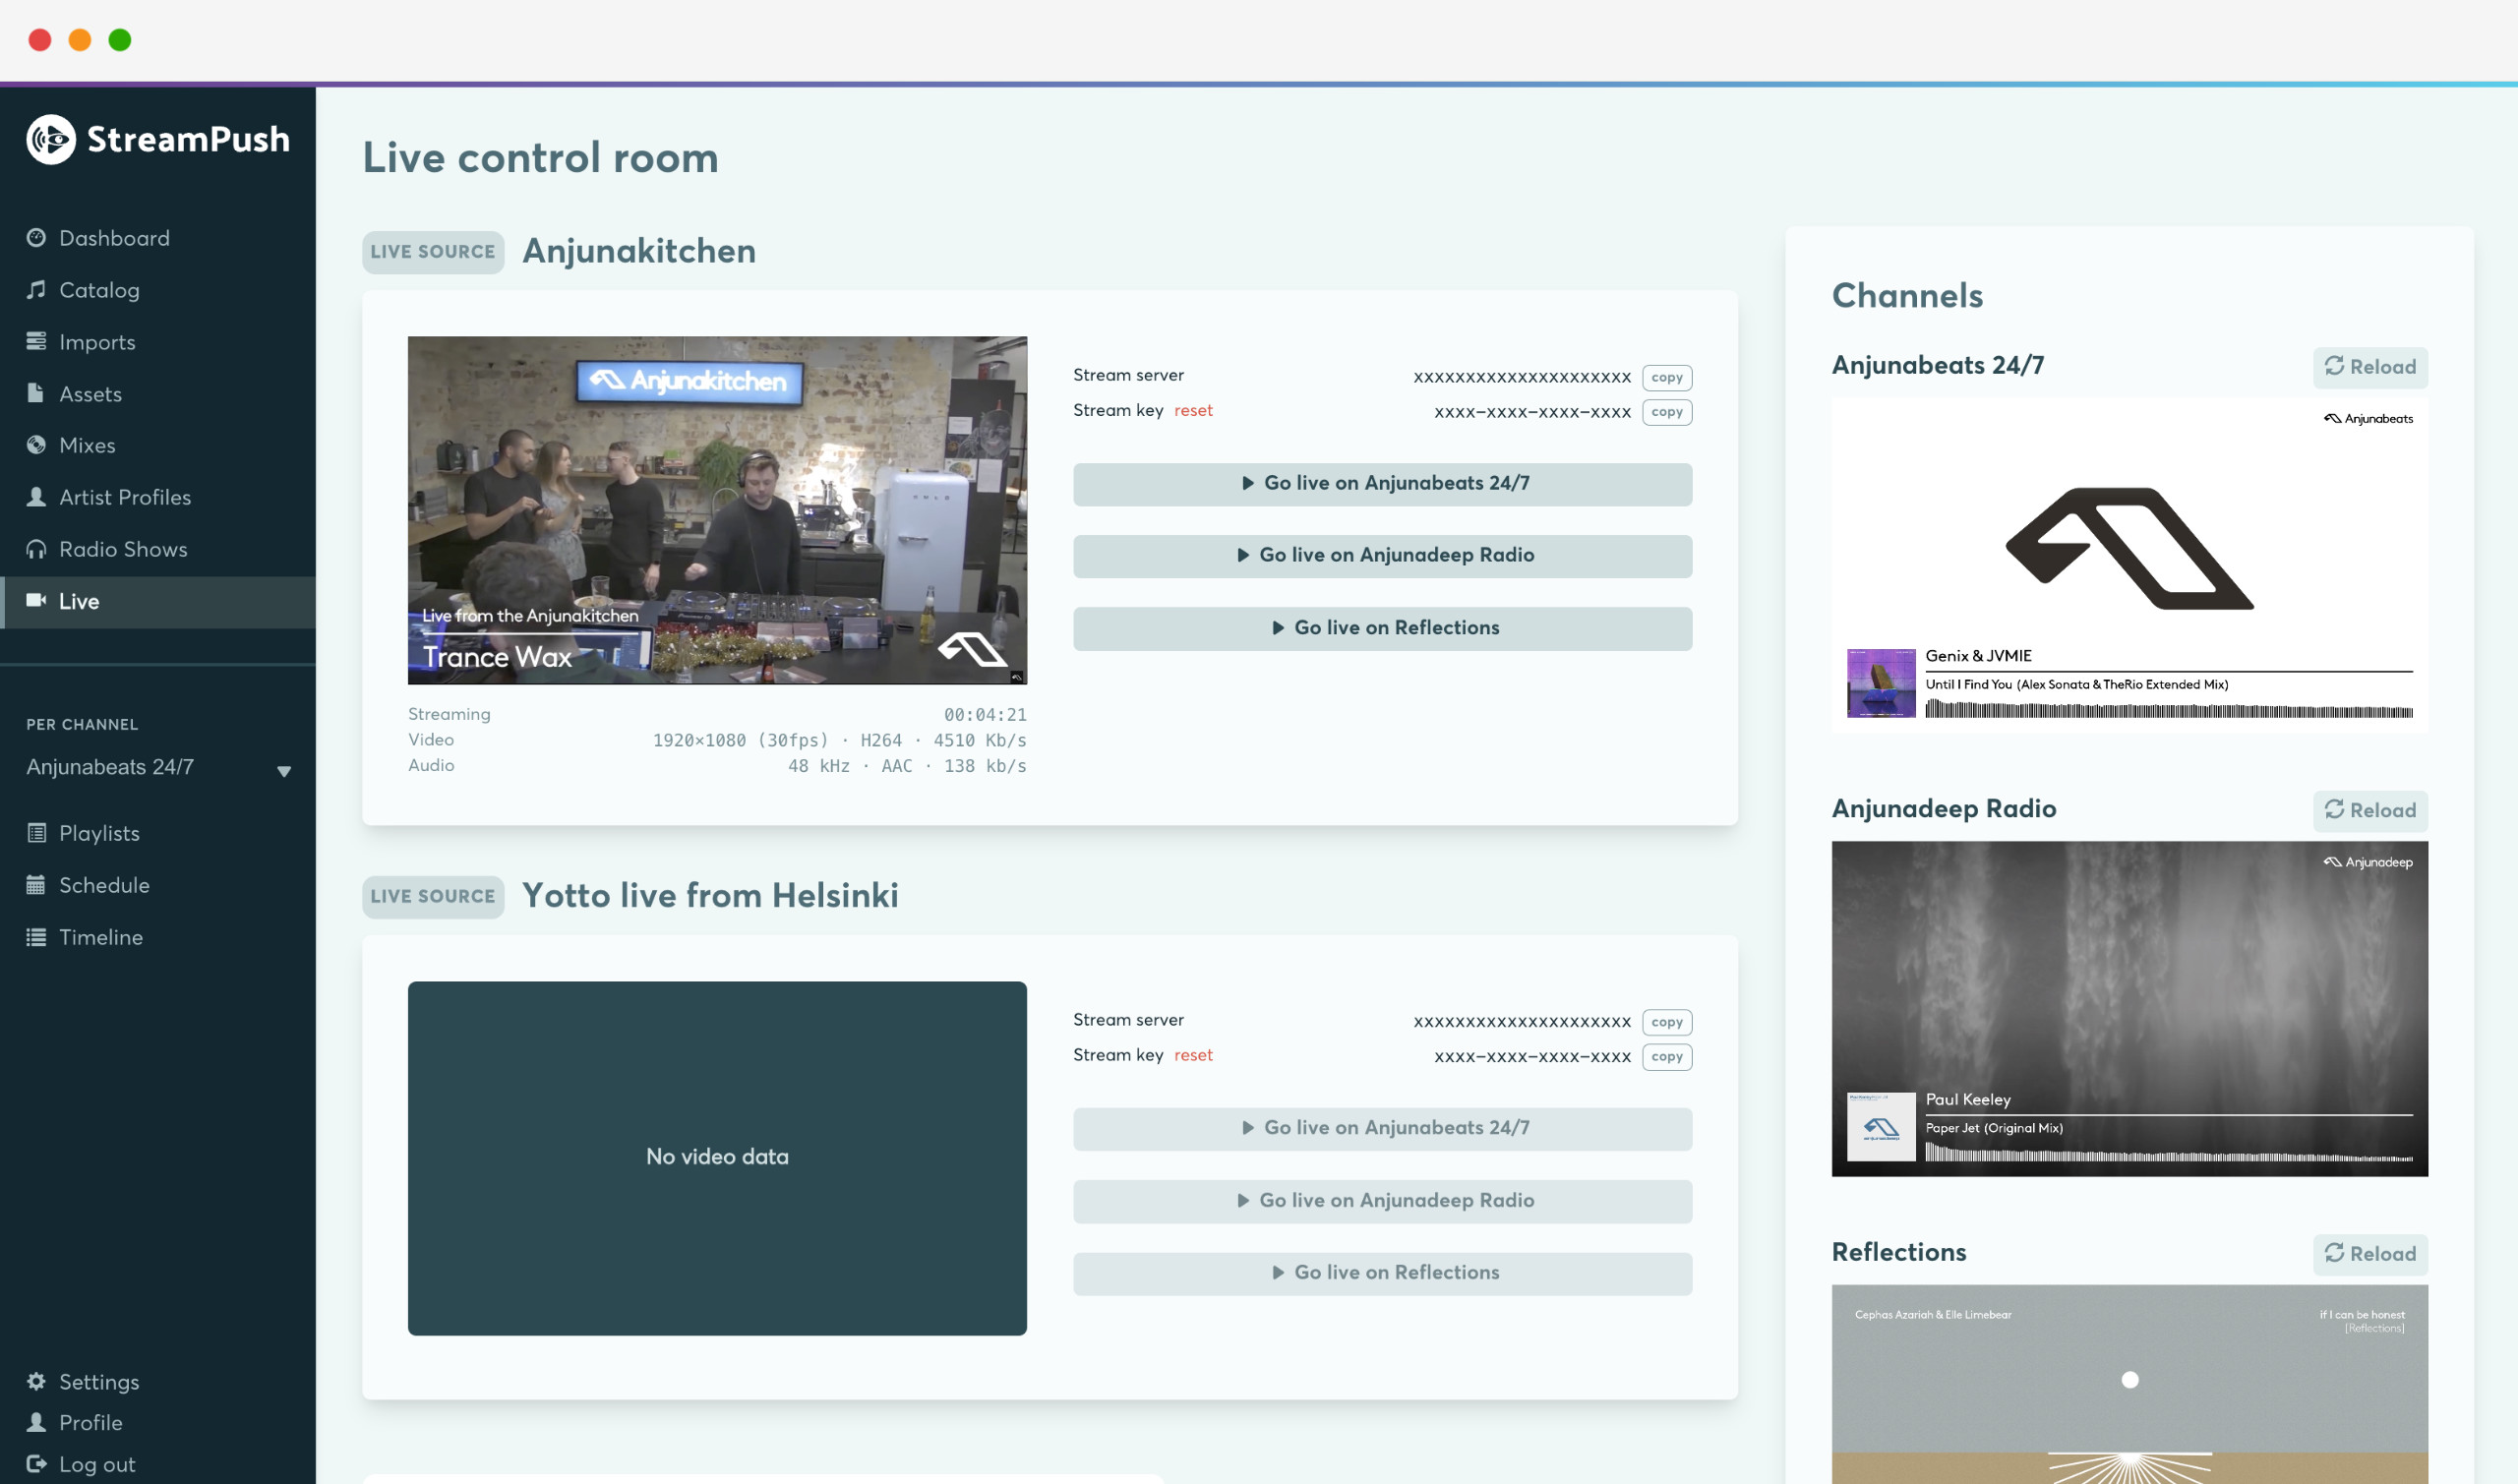This screenshot has height=1484, width=2518.
Task: Copy the Yotto stream server address
Action: pos(1666,1021)
